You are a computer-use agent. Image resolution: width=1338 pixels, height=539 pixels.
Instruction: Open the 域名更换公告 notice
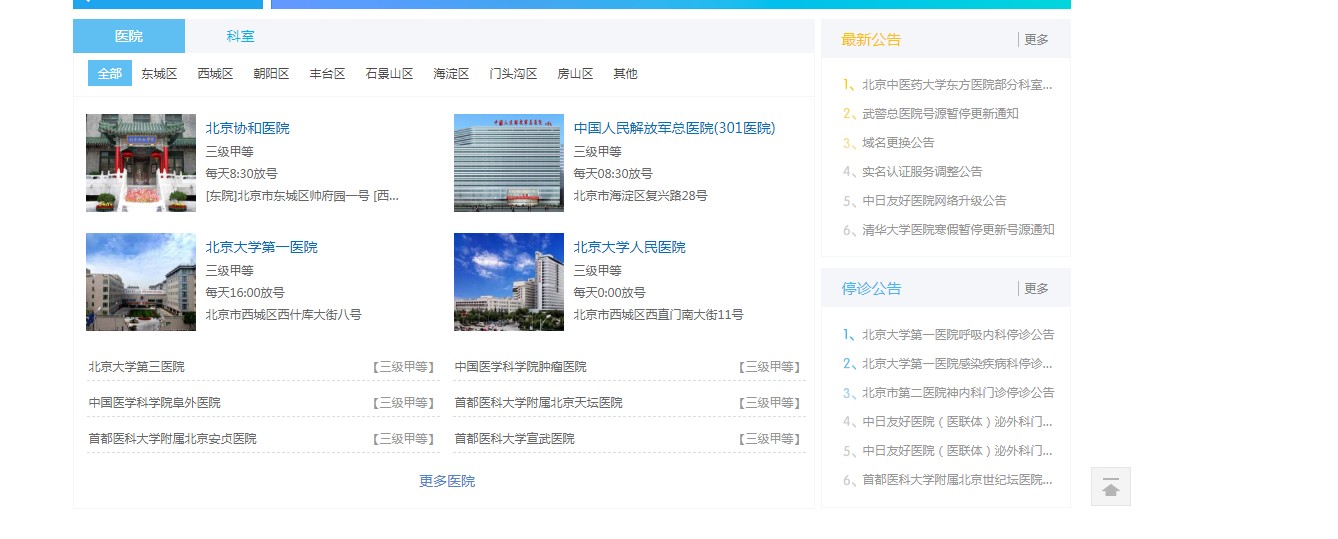898,143
